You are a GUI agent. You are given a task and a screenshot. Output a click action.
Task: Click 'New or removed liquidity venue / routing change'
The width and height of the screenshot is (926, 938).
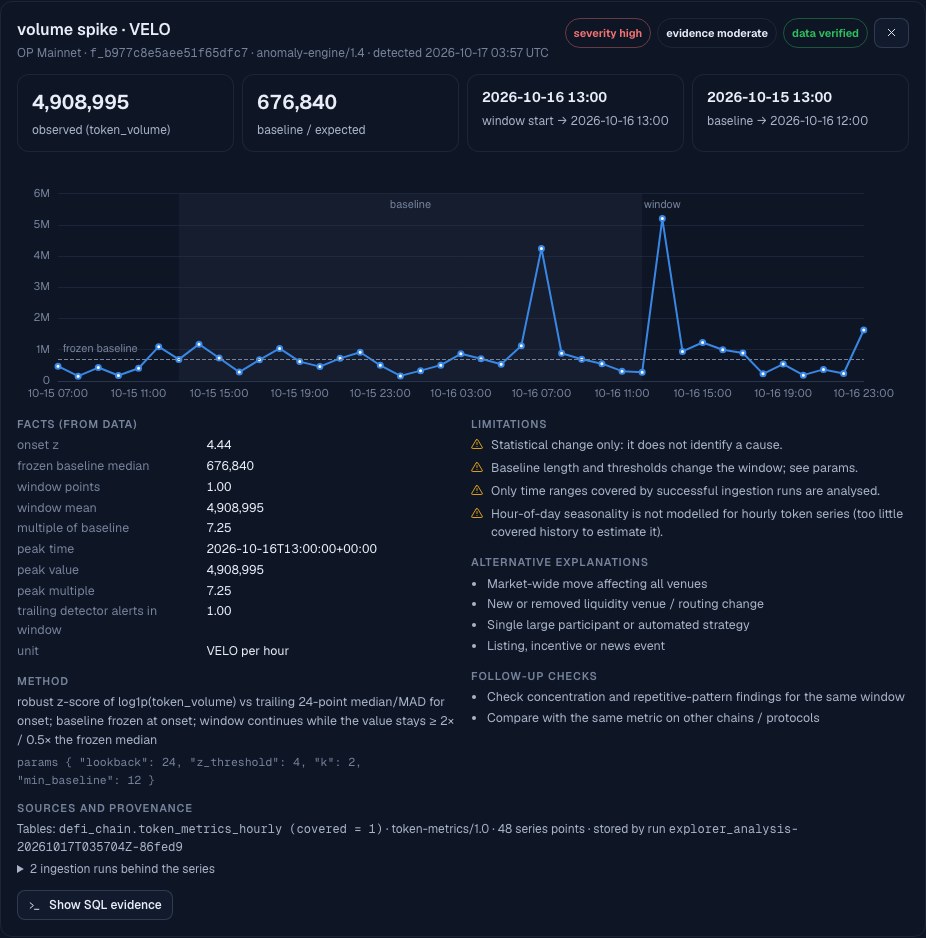625,604
